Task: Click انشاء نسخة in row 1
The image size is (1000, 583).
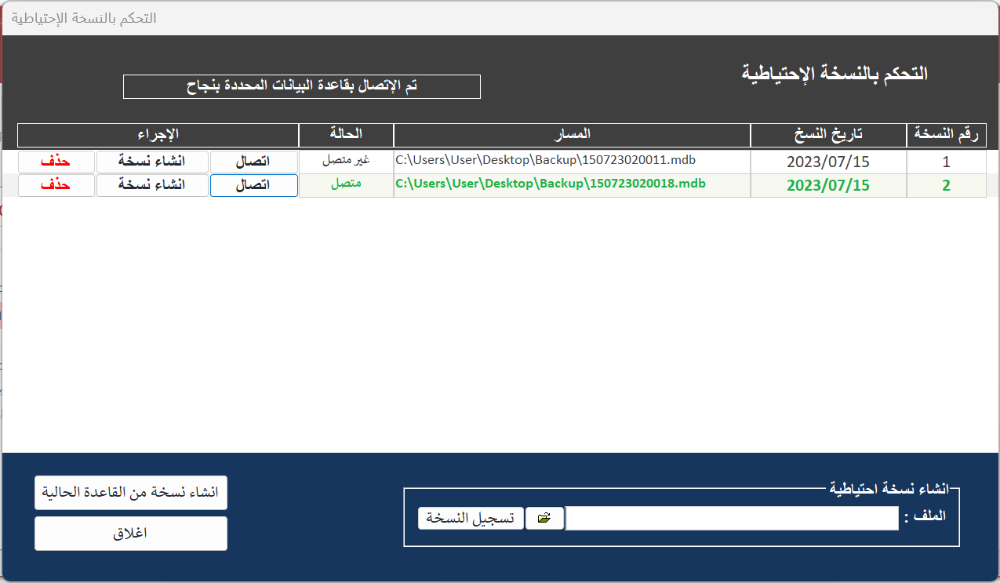Action: point(152,161)
